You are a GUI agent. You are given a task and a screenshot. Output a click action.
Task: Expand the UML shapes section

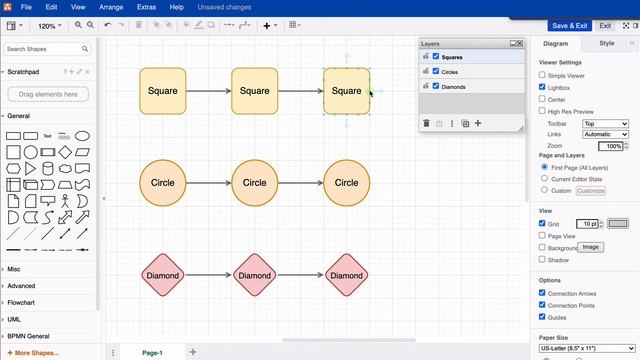pos(13,319)
